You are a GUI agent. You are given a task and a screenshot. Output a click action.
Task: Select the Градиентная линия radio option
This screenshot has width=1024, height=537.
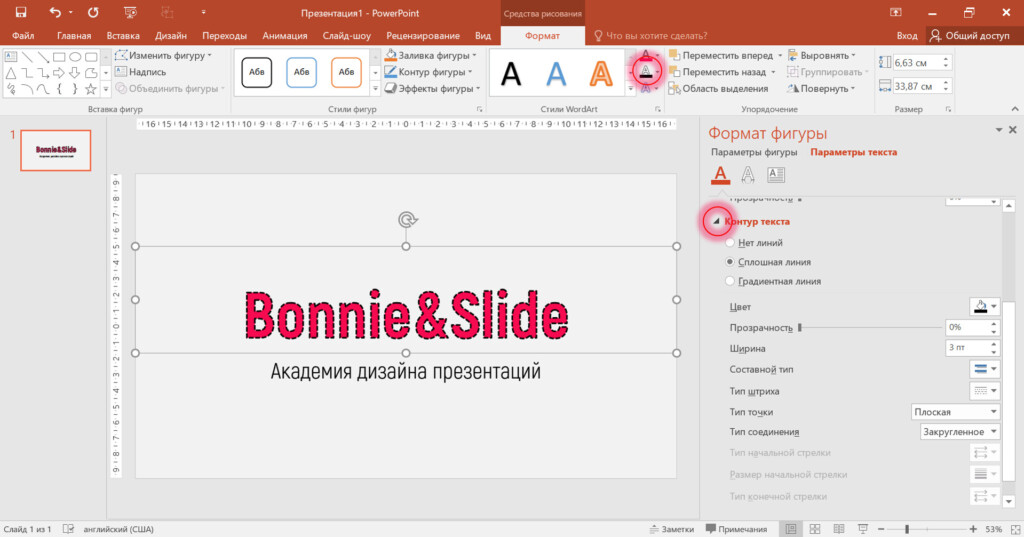[x=731, y=281]
